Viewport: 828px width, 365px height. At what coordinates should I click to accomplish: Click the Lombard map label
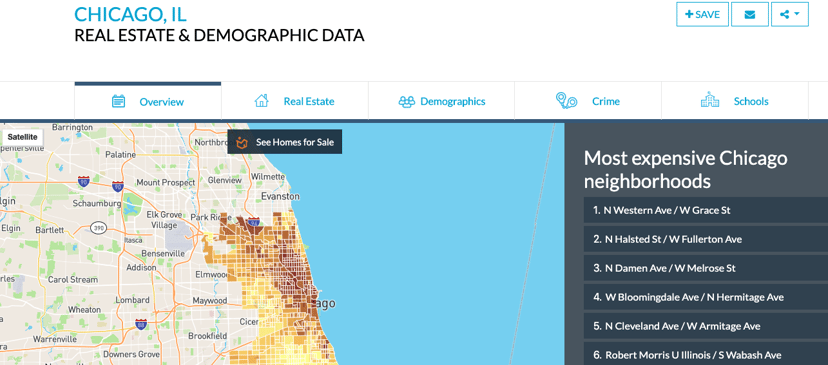[132, 300]
